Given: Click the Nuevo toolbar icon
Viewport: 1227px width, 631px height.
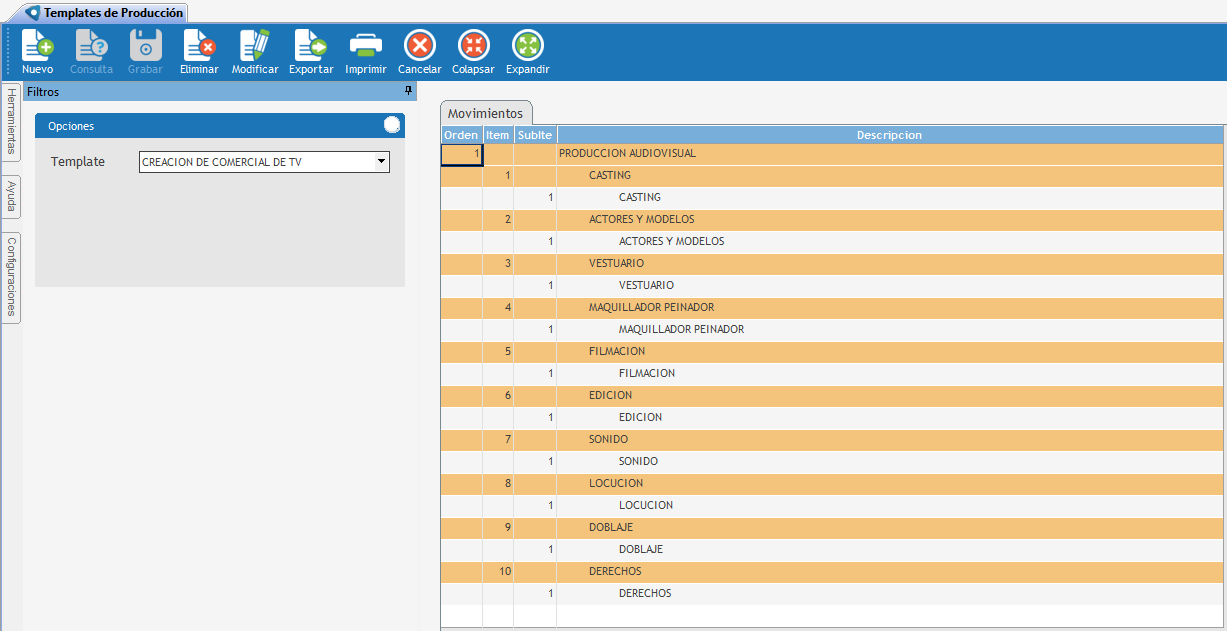Looking at the screenshot, I should 37,46.
